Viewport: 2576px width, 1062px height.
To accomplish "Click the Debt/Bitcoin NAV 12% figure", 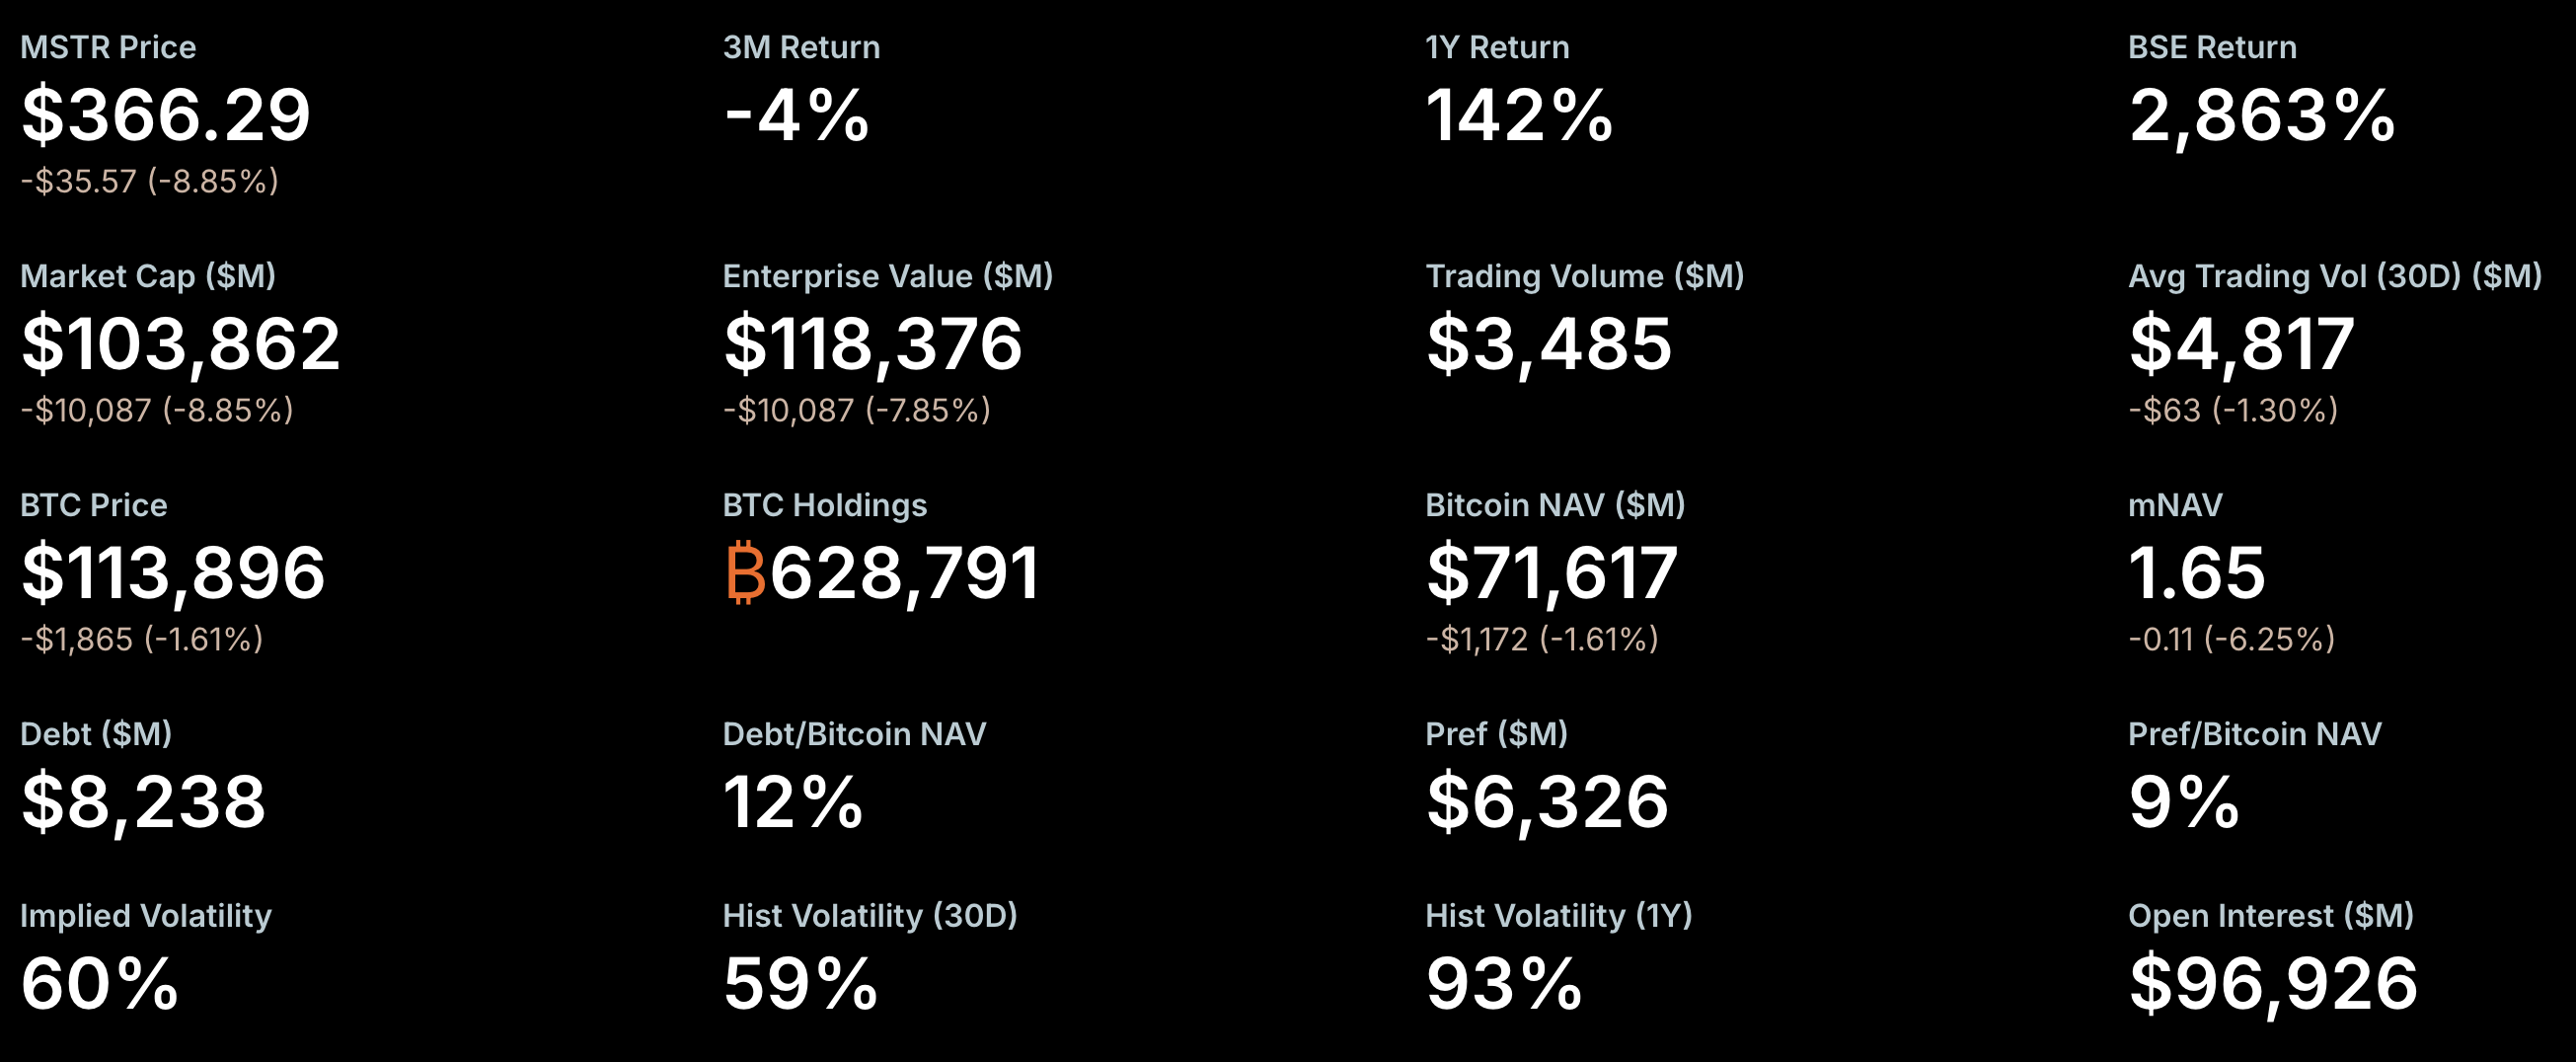I will pyautogui.click(x=793, y=802).
